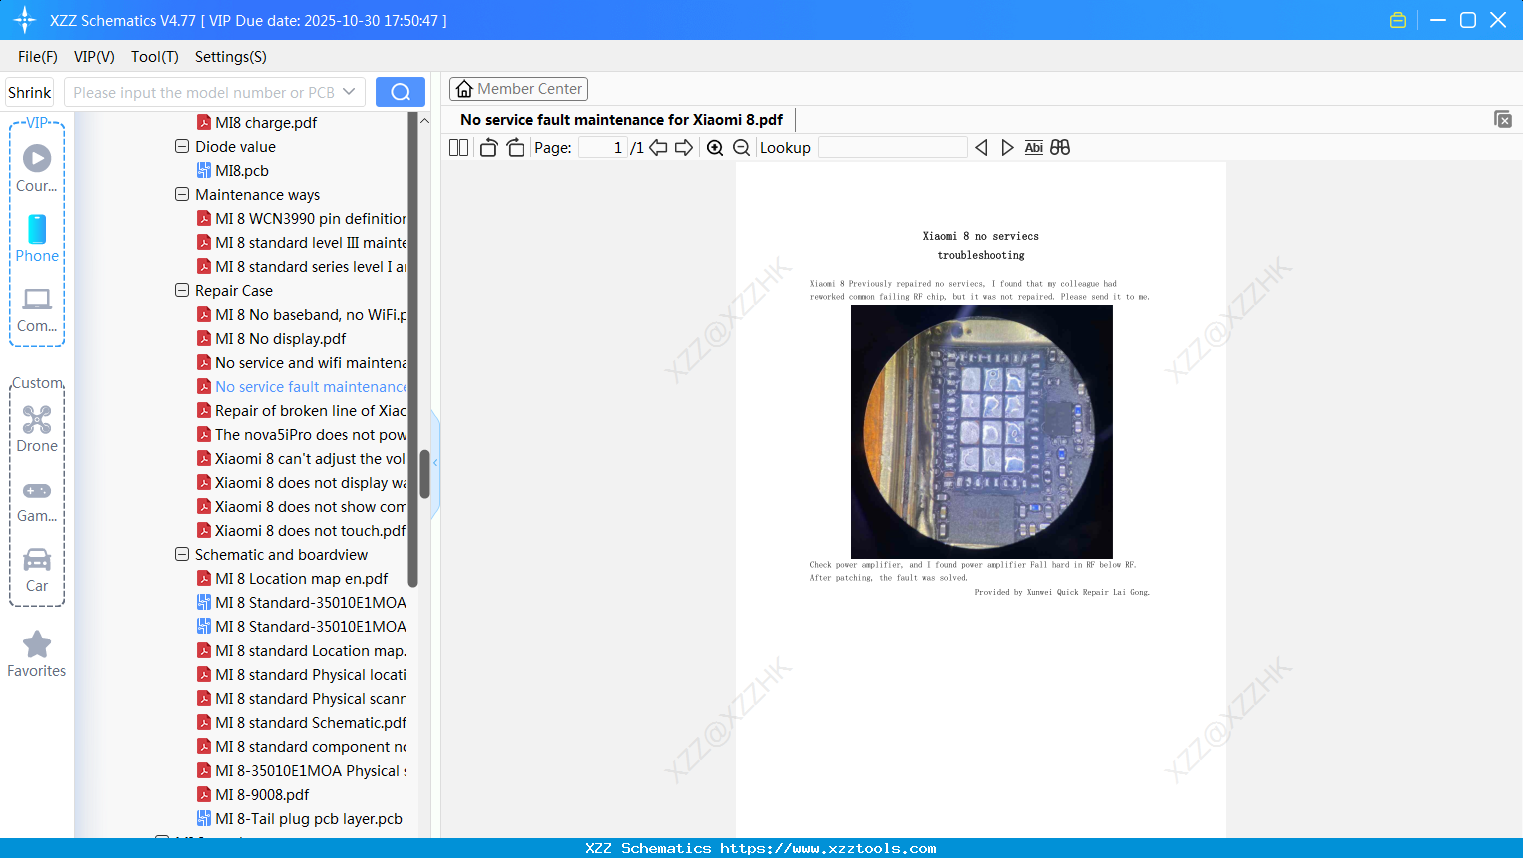
Task: Go to previous page arrow
Action: click(658, 148)
